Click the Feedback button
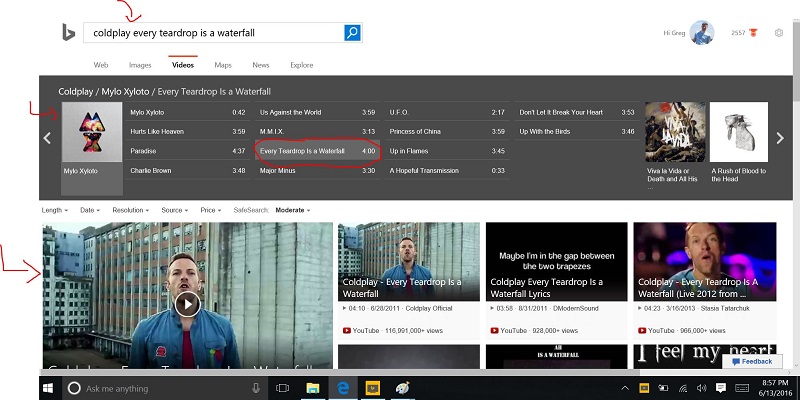The width and height of the screenshot is (800, 400). pos(752,361)
